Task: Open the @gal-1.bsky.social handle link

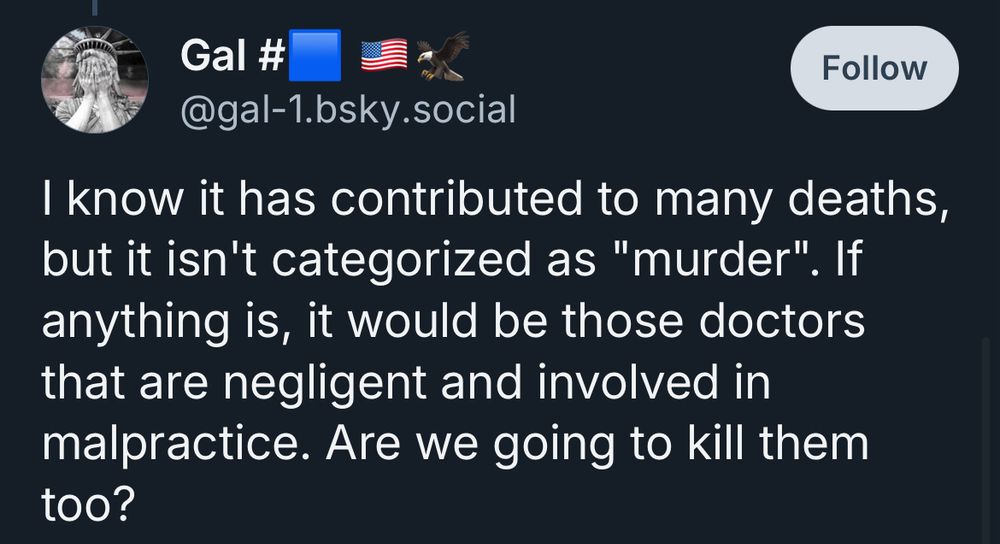Action: click(347, 108)
